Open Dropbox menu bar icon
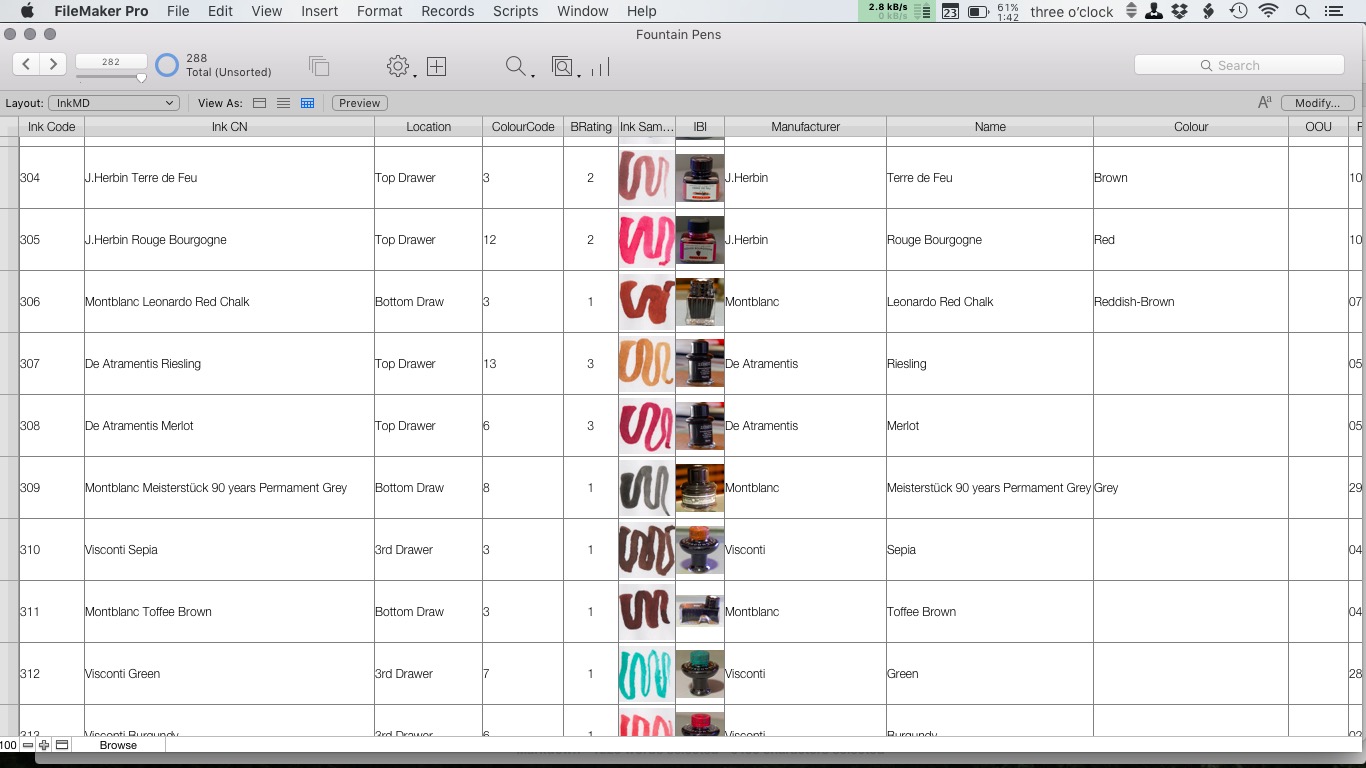The image size is (1366, 768). point(1180,11)
